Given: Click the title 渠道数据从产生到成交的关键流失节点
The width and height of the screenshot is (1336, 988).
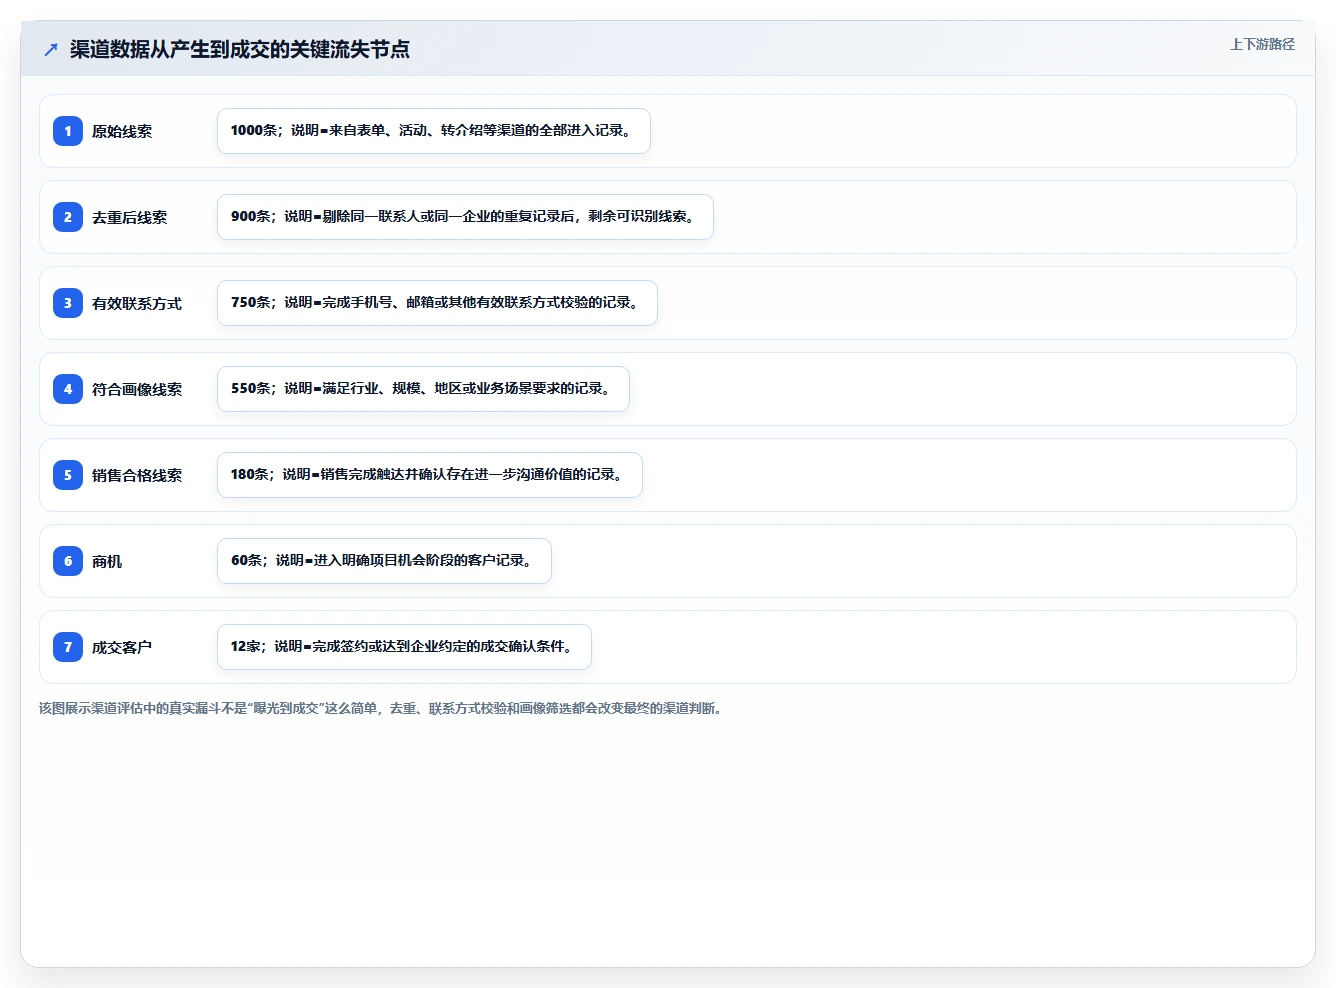Looking at the screenshot, I should click(x=240, y=49).
